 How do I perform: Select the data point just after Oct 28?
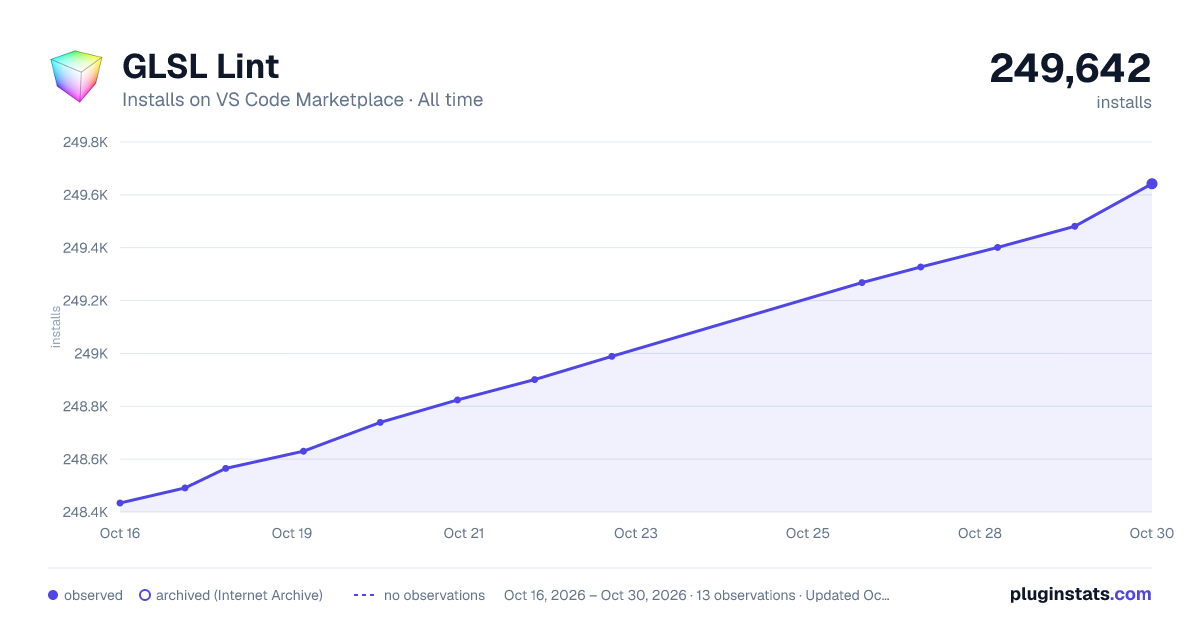pyautogui.click(x=998, y=247)
